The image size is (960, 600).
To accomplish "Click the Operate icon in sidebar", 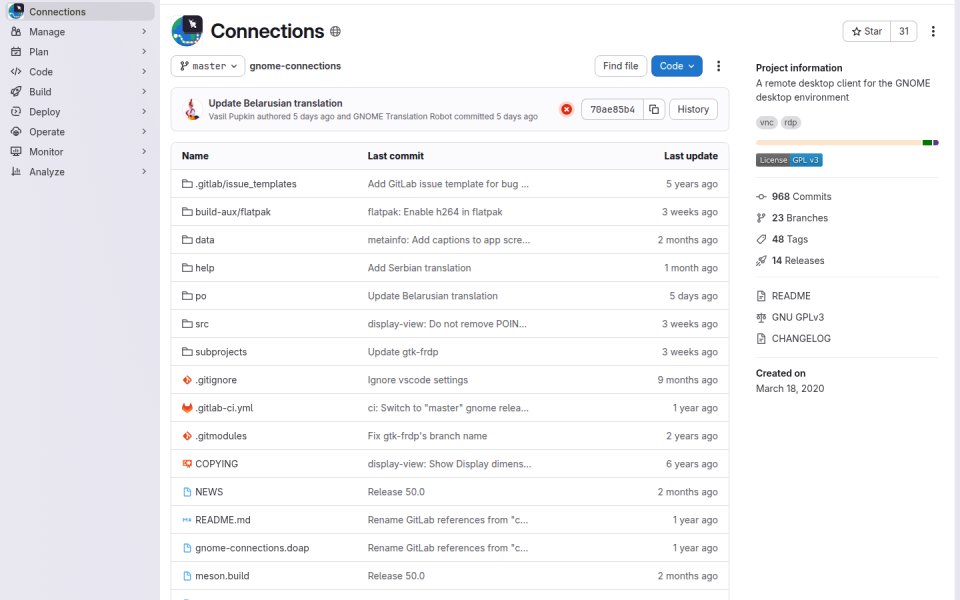I will pos(16,132).
